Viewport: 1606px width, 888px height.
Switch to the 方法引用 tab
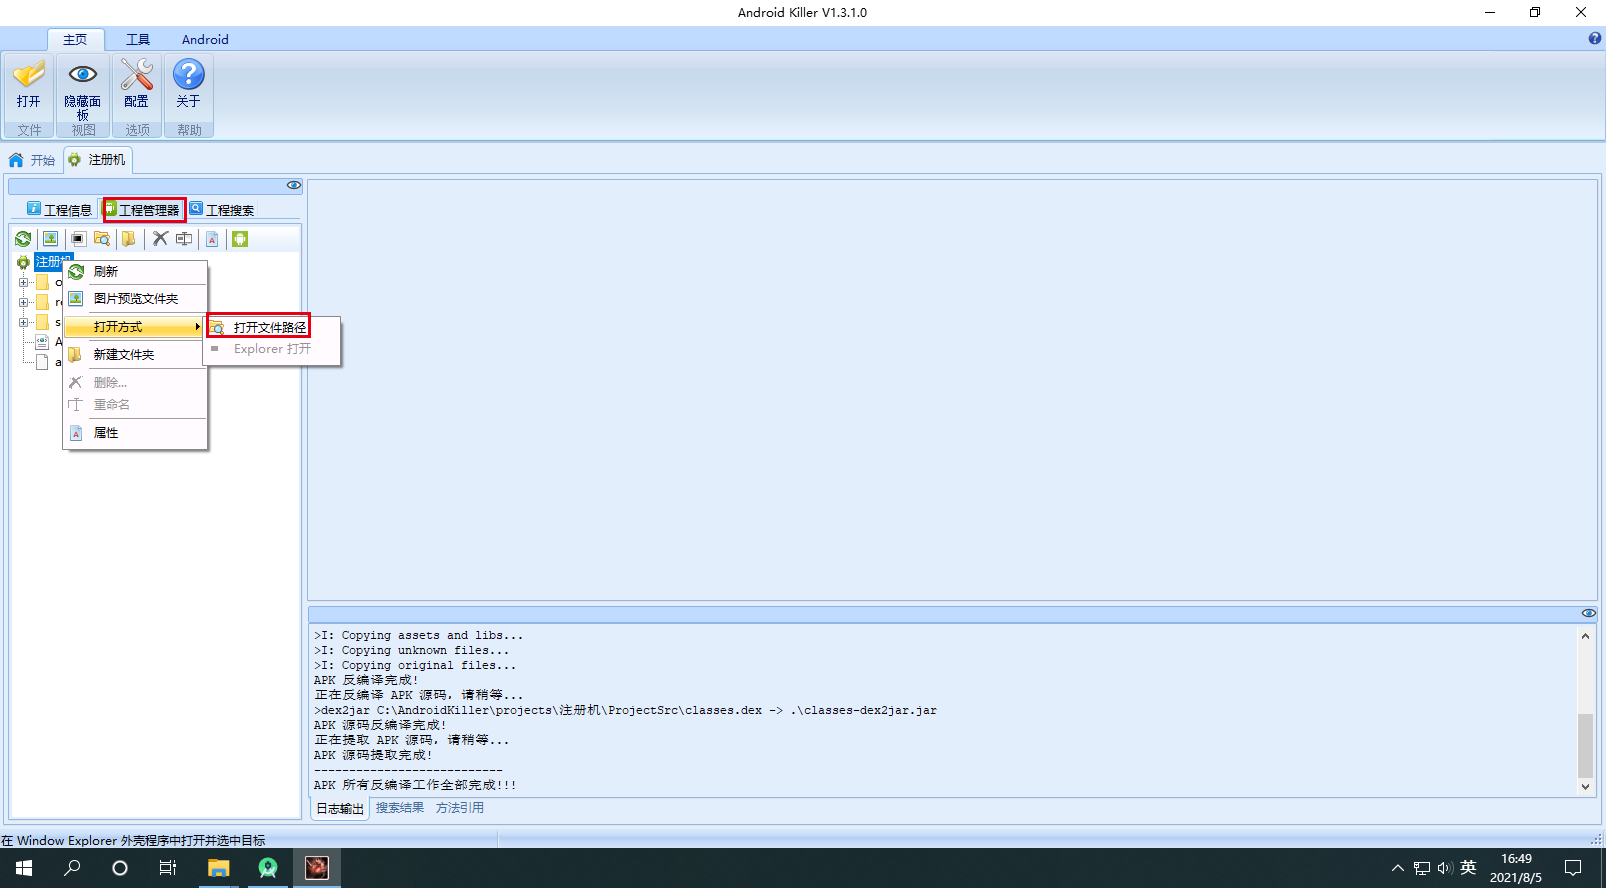(460, 808)
